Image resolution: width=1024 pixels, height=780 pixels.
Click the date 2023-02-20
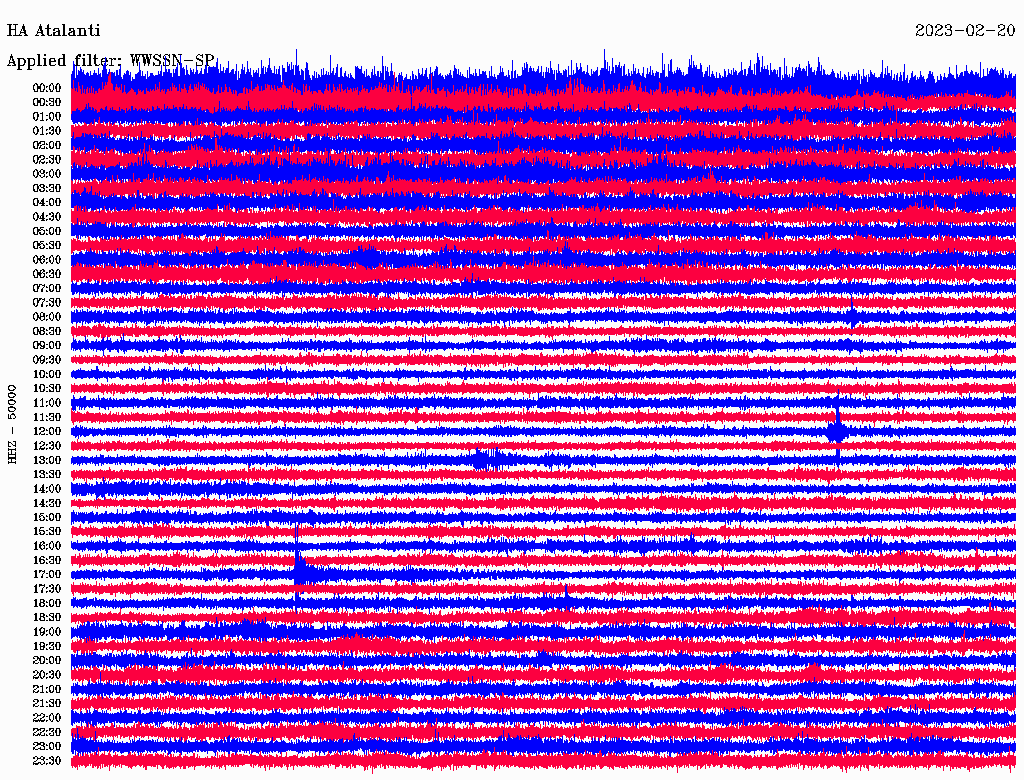point(965,30)
